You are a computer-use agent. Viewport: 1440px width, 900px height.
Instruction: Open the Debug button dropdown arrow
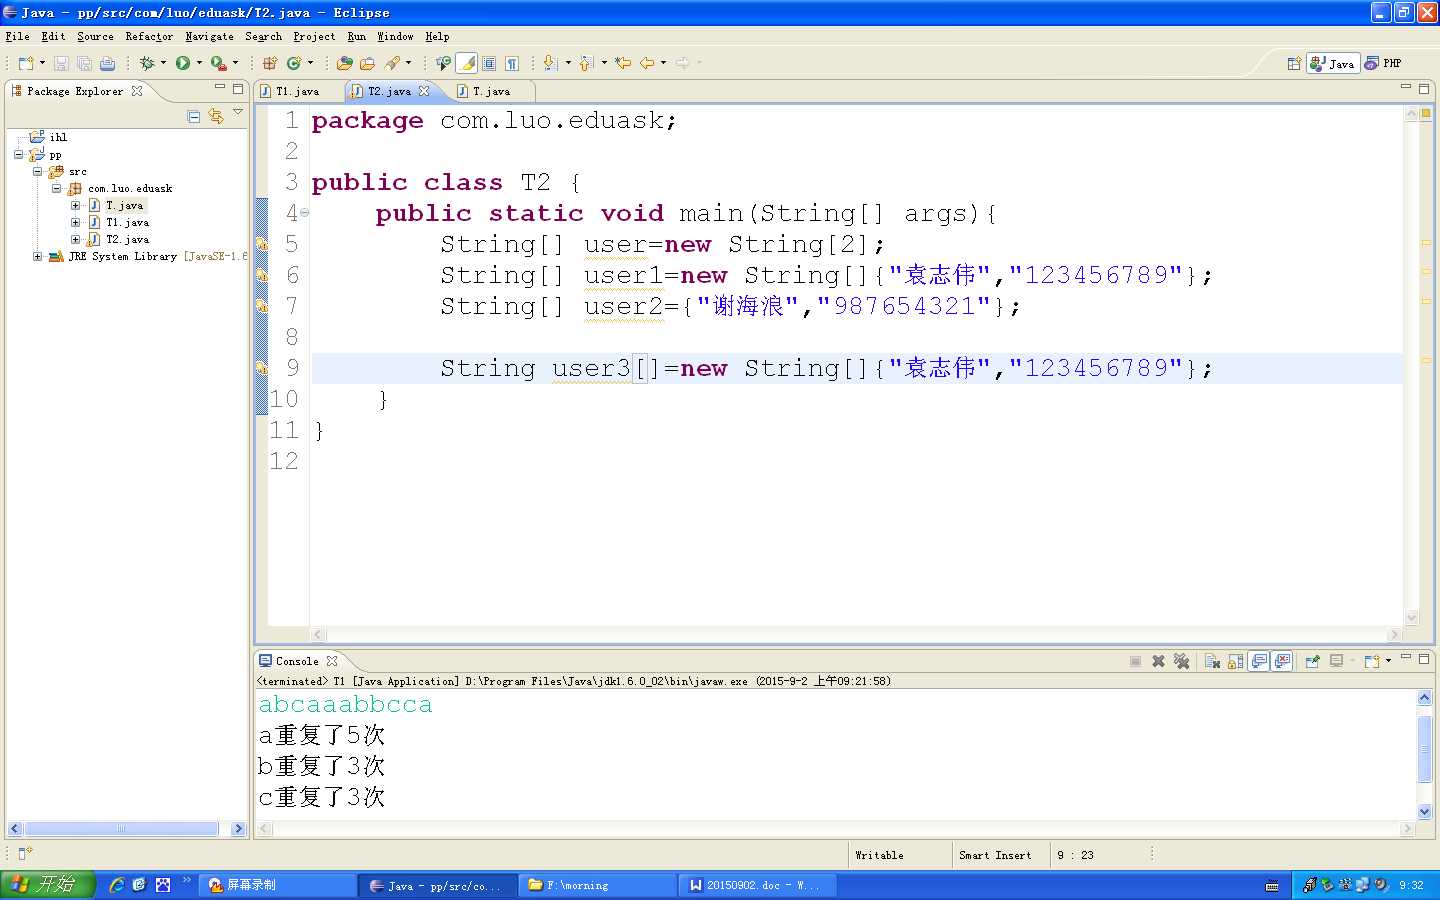pyautogui.click(x=163, y=63)
